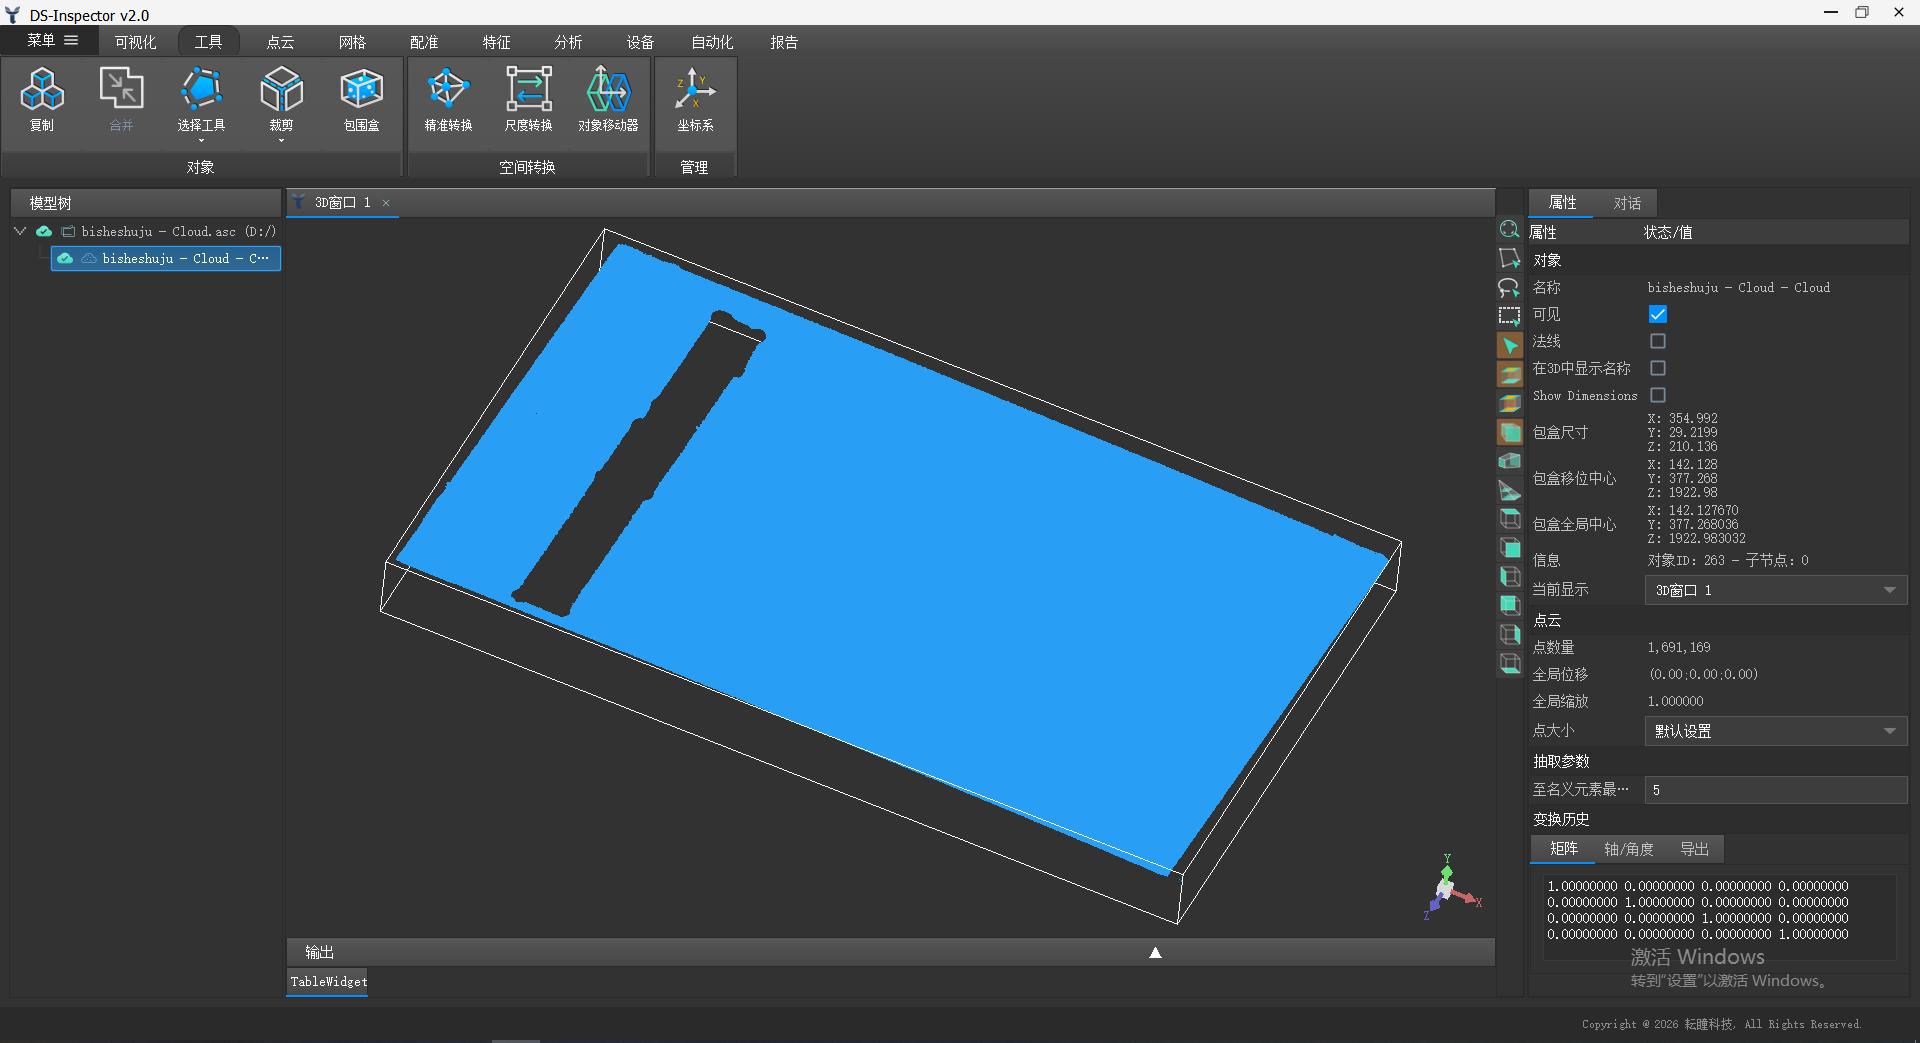Uncheck the 可见 visible checkbox
The height and width of the screenshot is (1043, 1920).
coord(1657,314)
